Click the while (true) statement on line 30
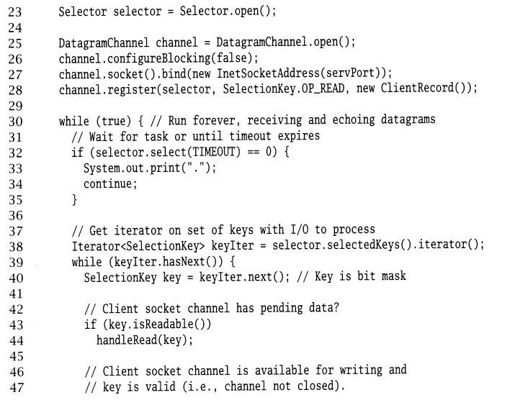The image size is (515, 400). (95, 121)
